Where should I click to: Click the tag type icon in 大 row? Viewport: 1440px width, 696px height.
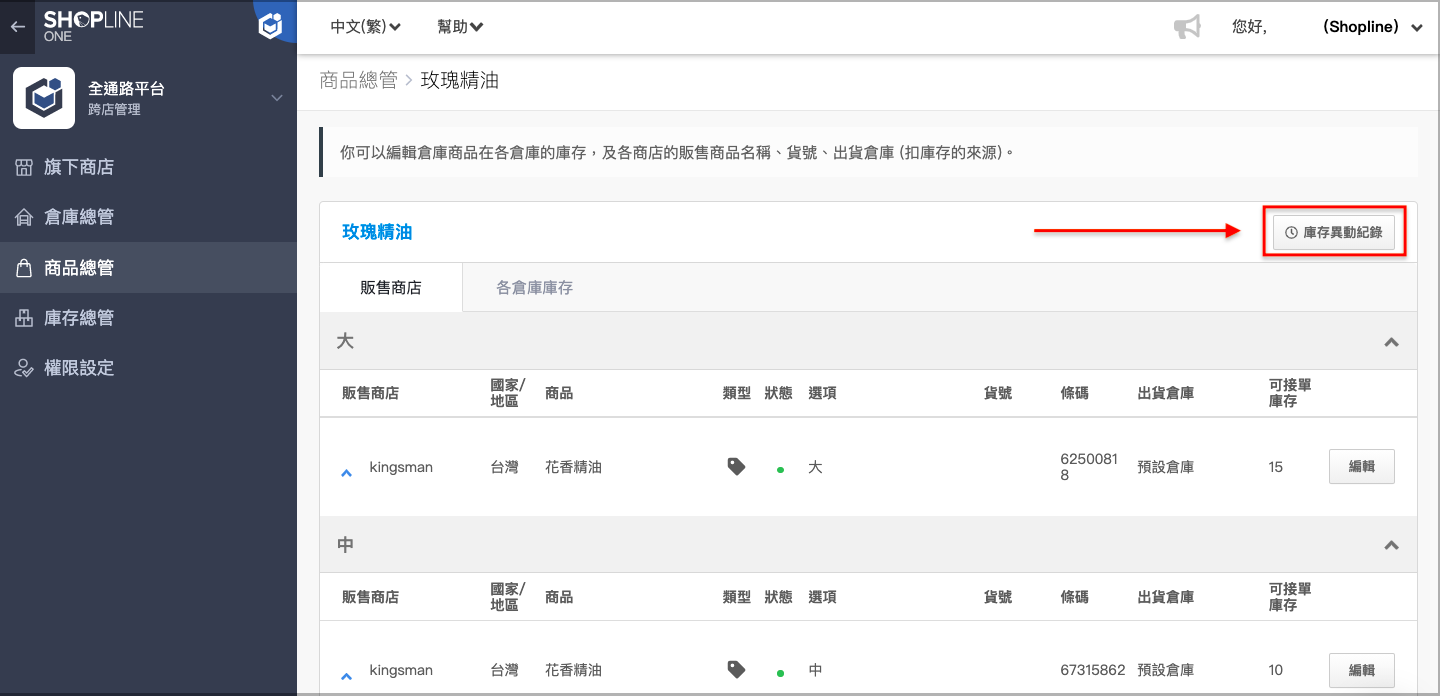736,466
